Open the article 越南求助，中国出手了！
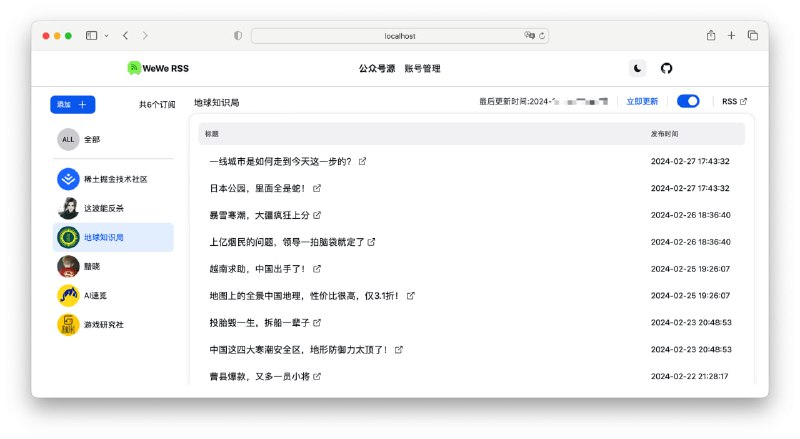The height and width of the screenshot is (439, 800). [258, 269]
